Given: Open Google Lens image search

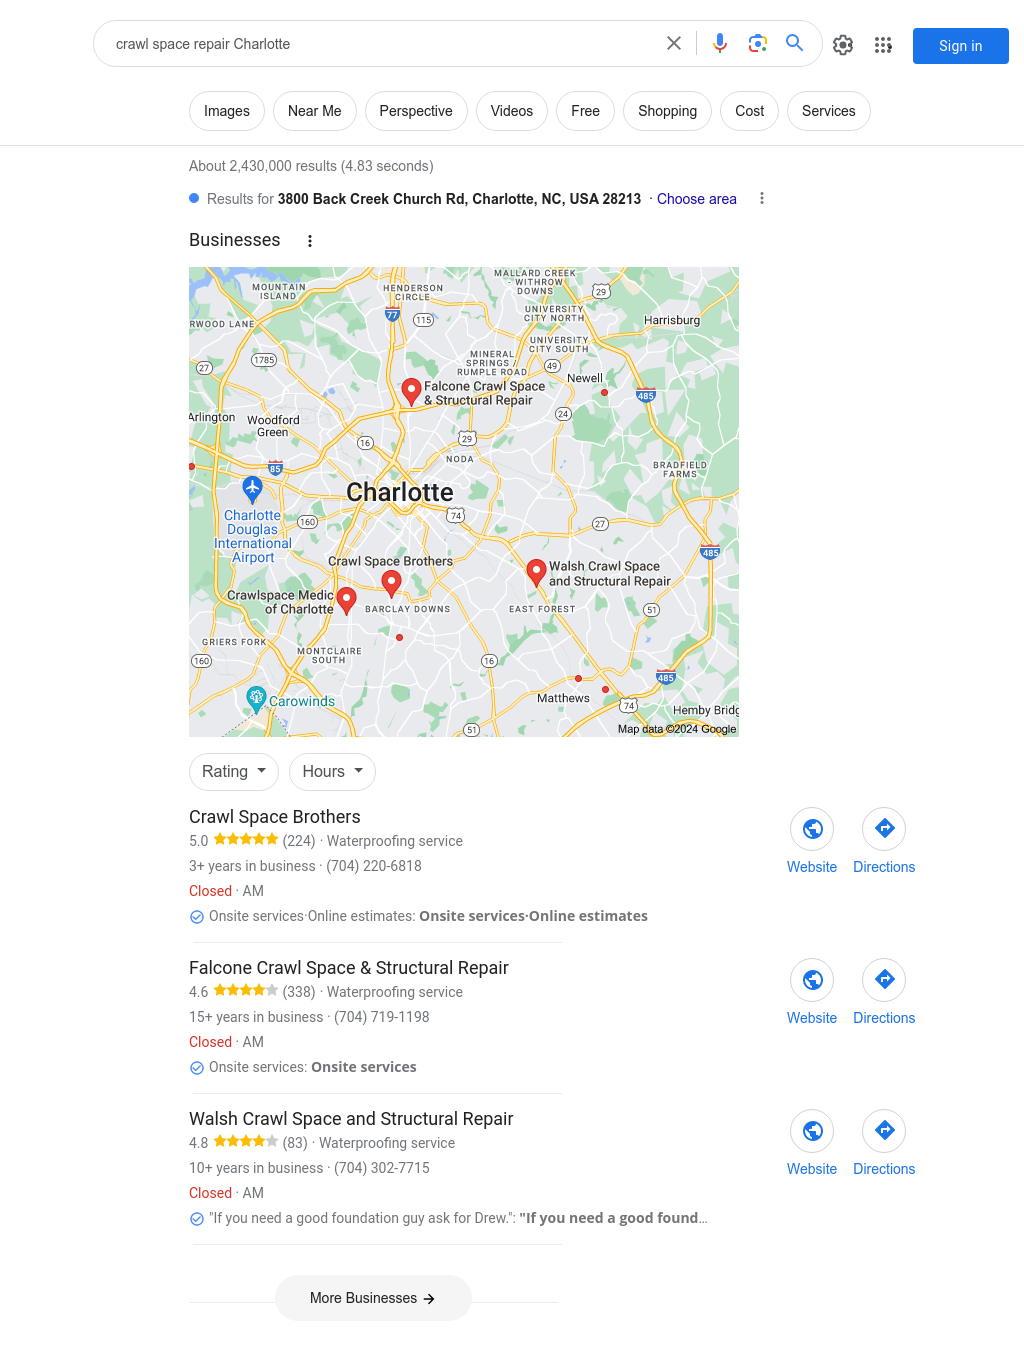Looking at the screenshot, I should [758, 44].
